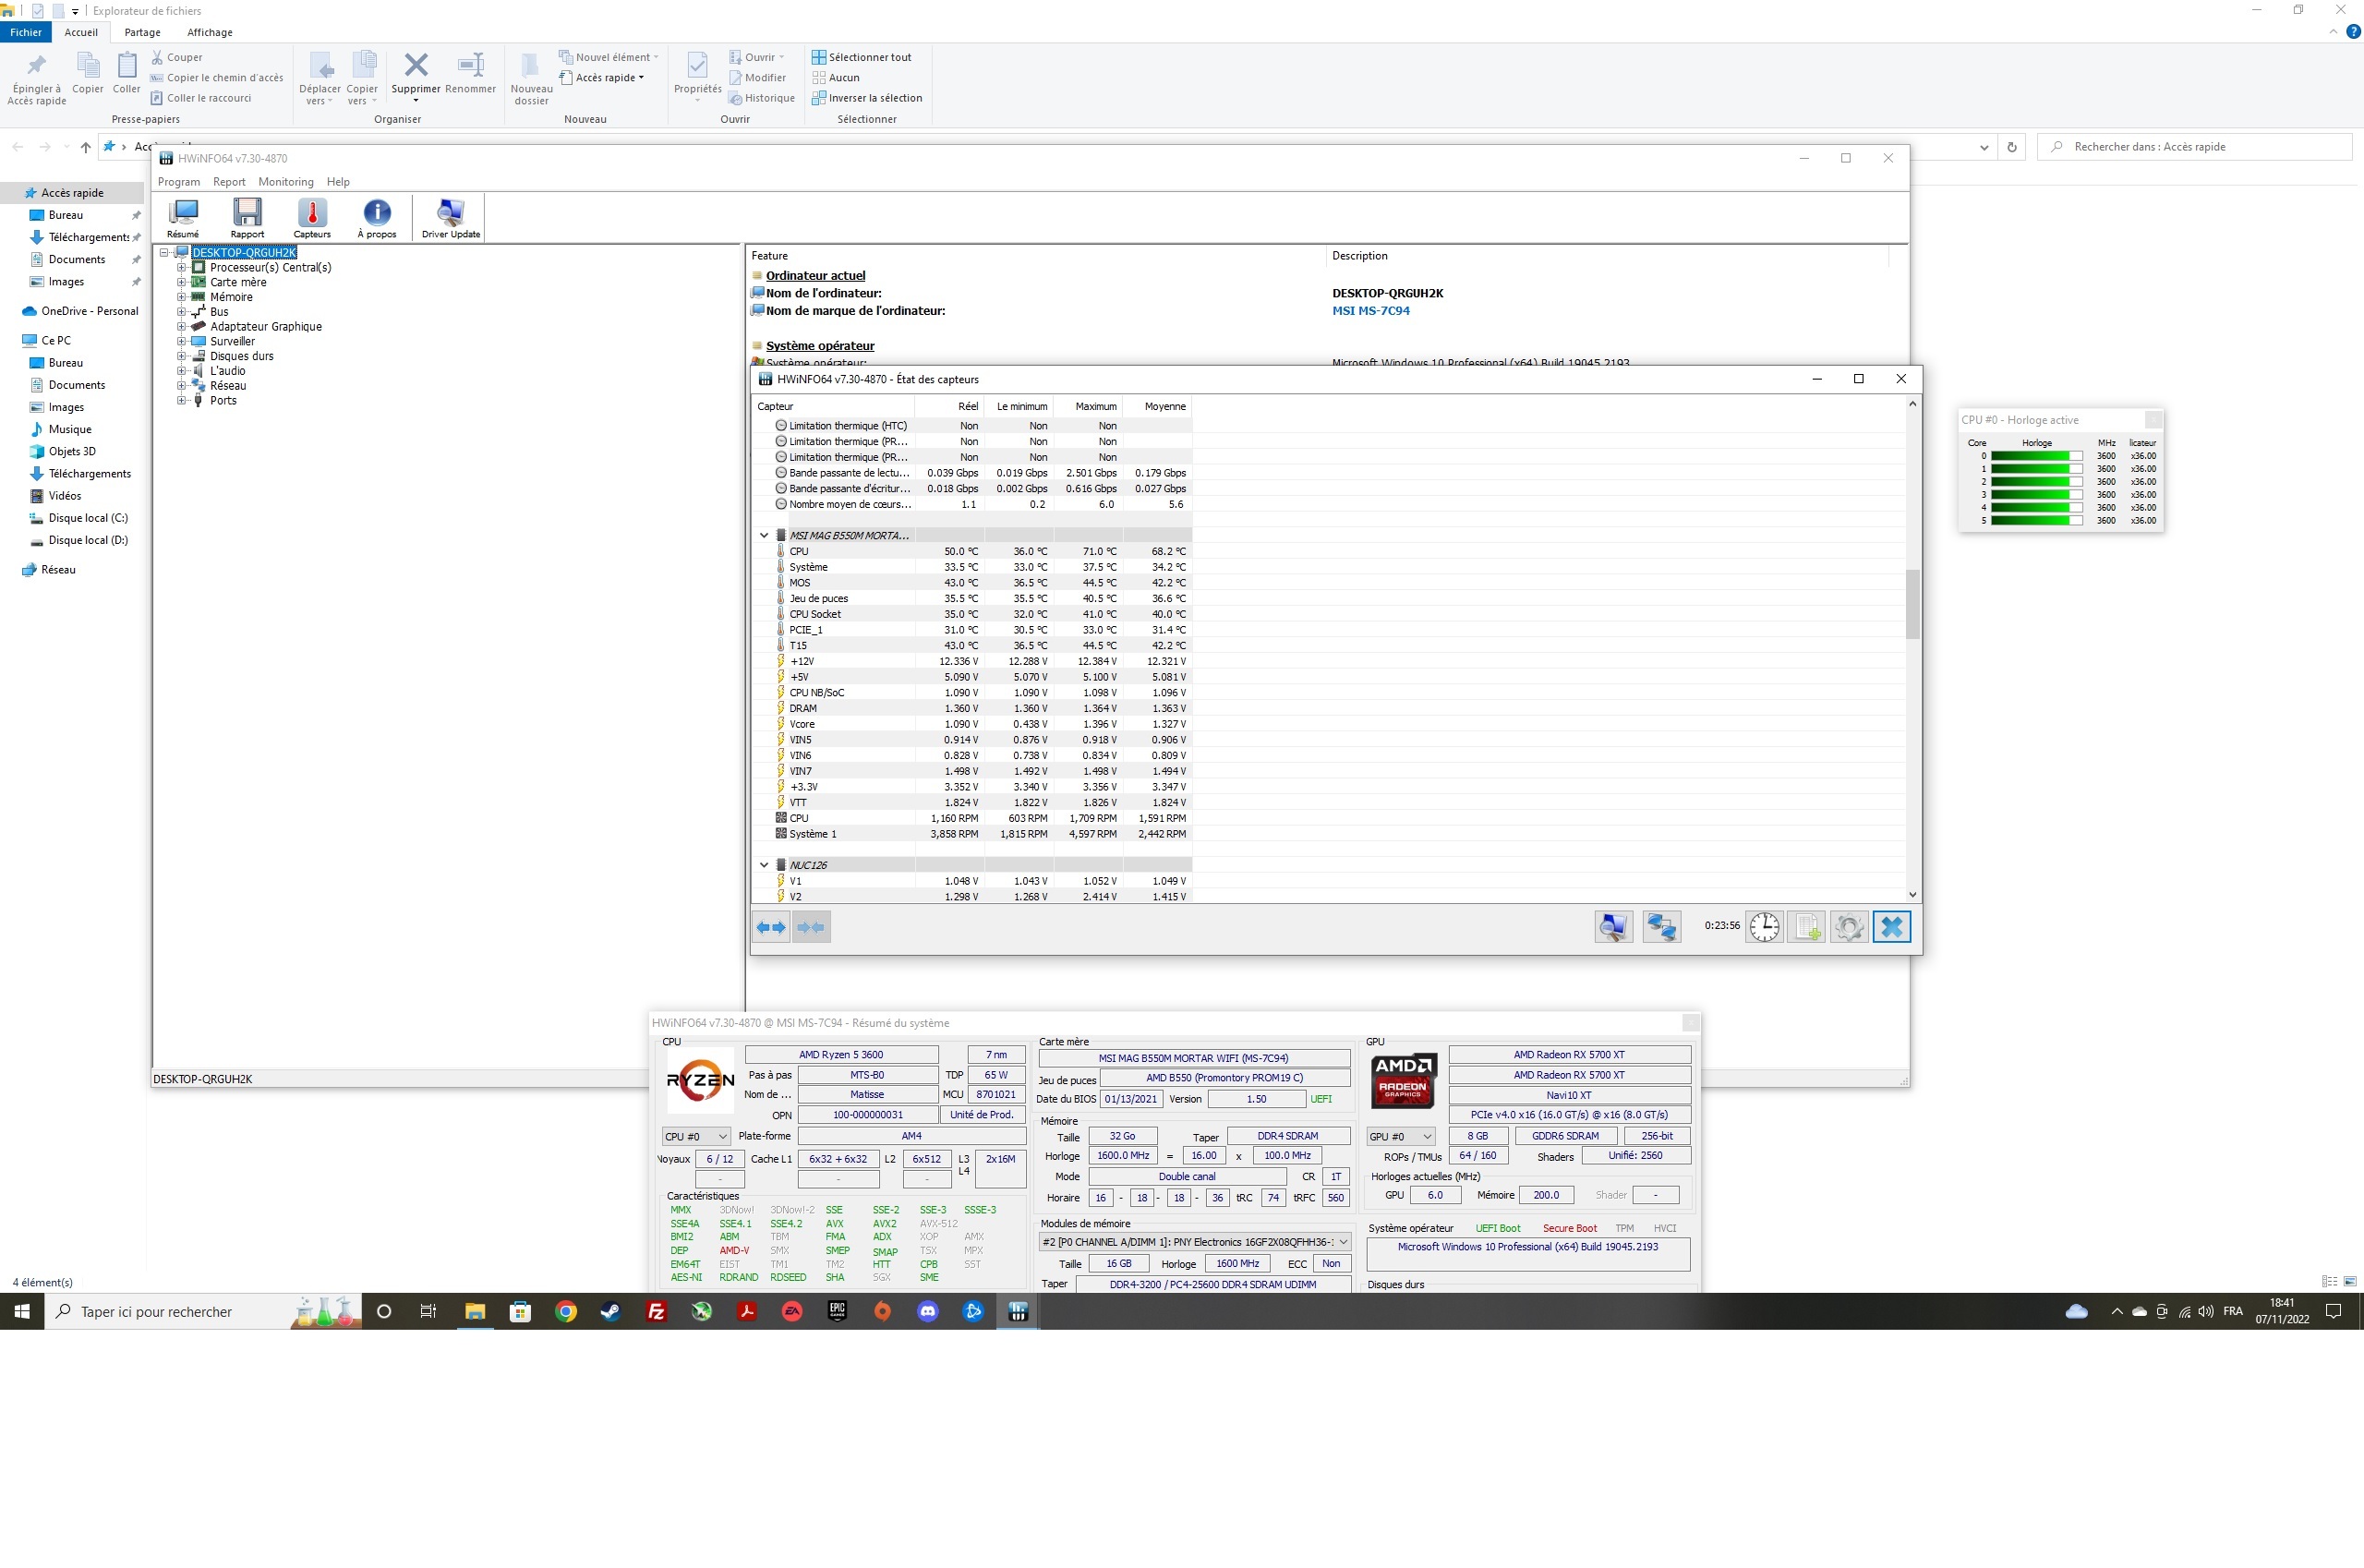The width and height of the screenshot is (2364, 1568).
Task: Collapse the NUC126 sensor group
Action: [764, 865]
